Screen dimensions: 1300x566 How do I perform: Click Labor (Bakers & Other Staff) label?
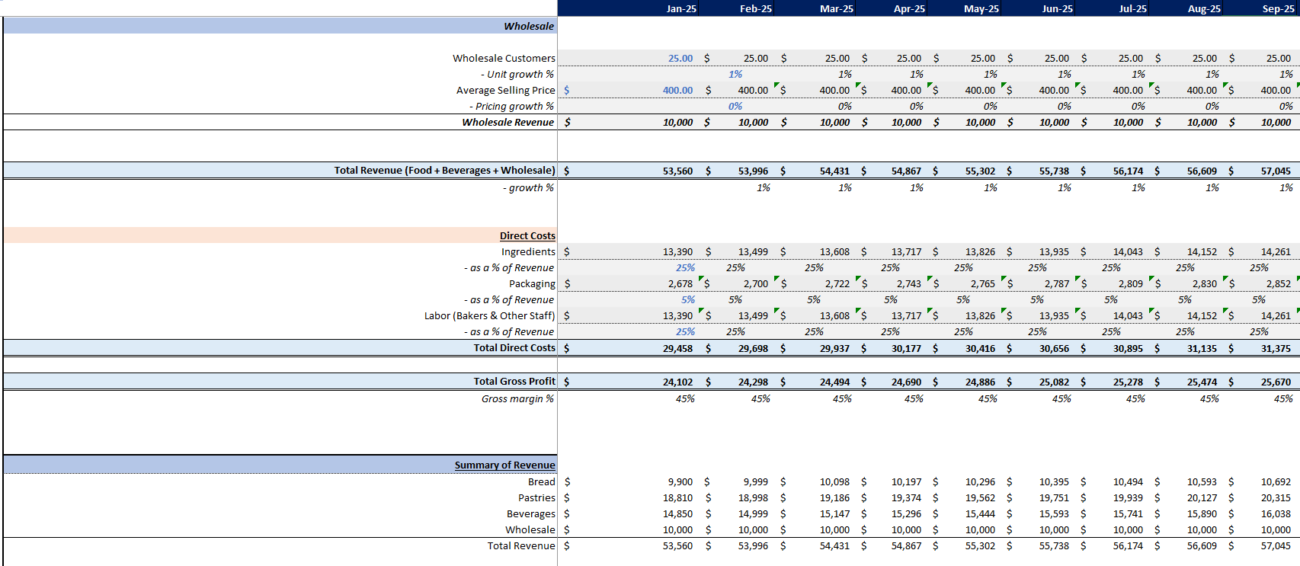[490, 316]
